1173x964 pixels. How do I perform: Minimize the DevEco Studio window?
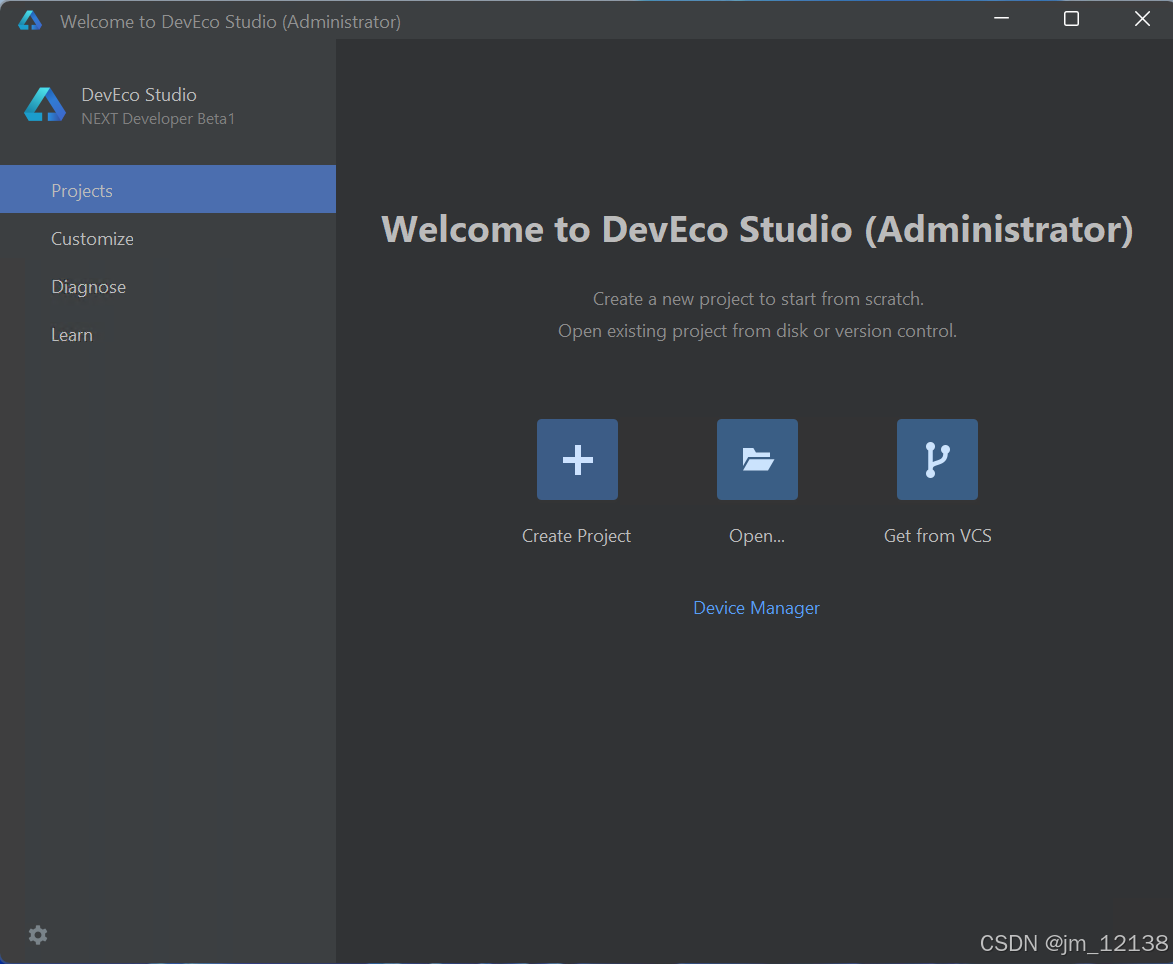pos(1002,19)
